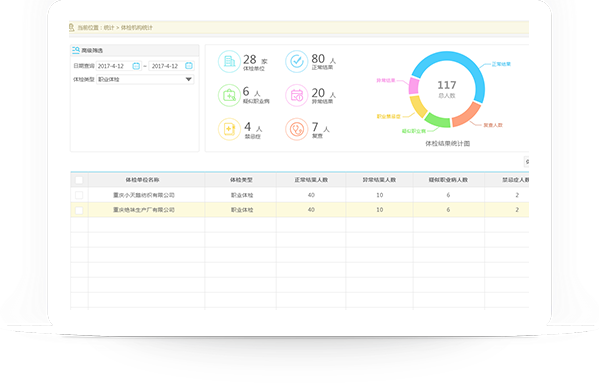Click the 异常结果人数 column header
Screen dimensions: 599x383
(379, 180)
